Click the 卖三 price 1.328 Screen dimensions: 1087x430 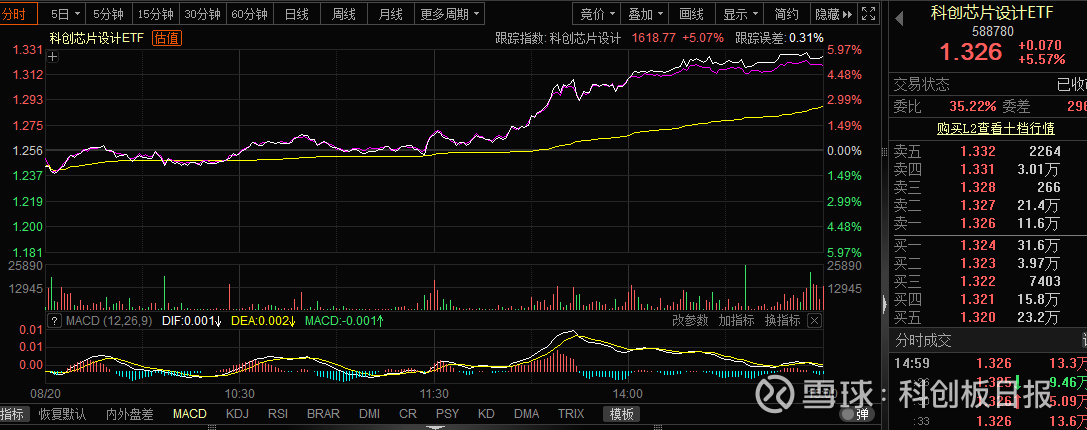(x=977, y=187)
